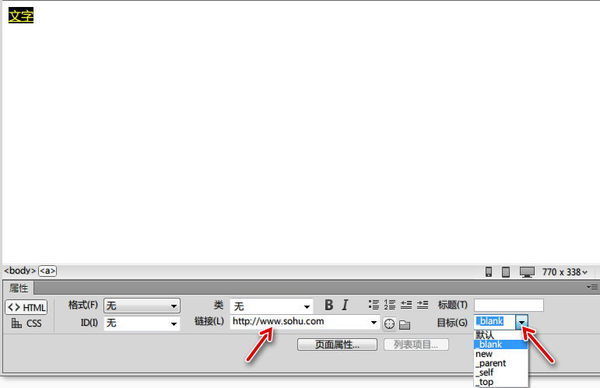
Task: Expand the 格式(F) format dropdown
Action: click(x=142, y=306)
